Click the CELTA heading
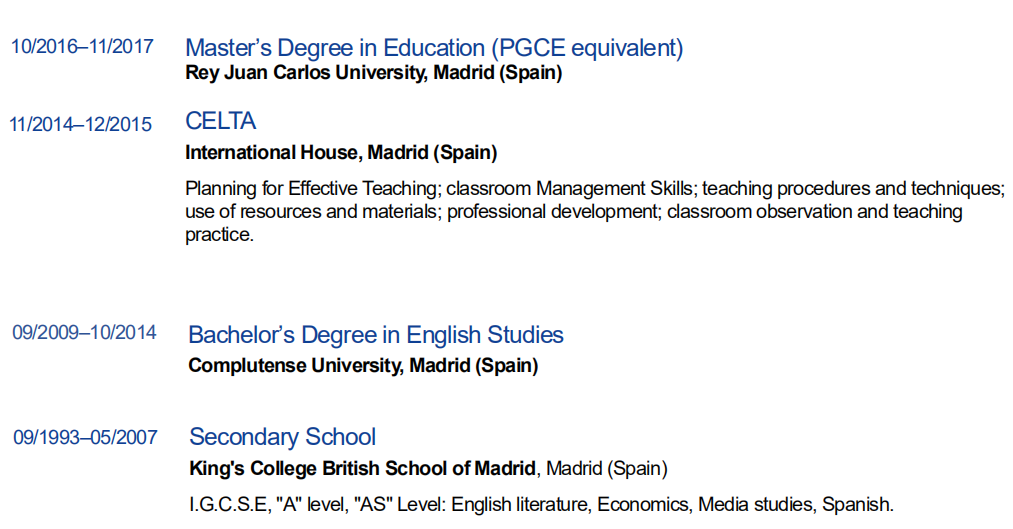Screen dimensions: 1013x529 (x=220, y=121)
